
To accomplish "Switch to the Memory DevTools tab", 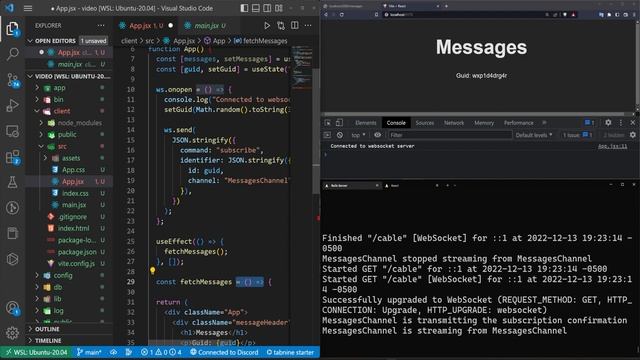I will (x=484, y=122).
